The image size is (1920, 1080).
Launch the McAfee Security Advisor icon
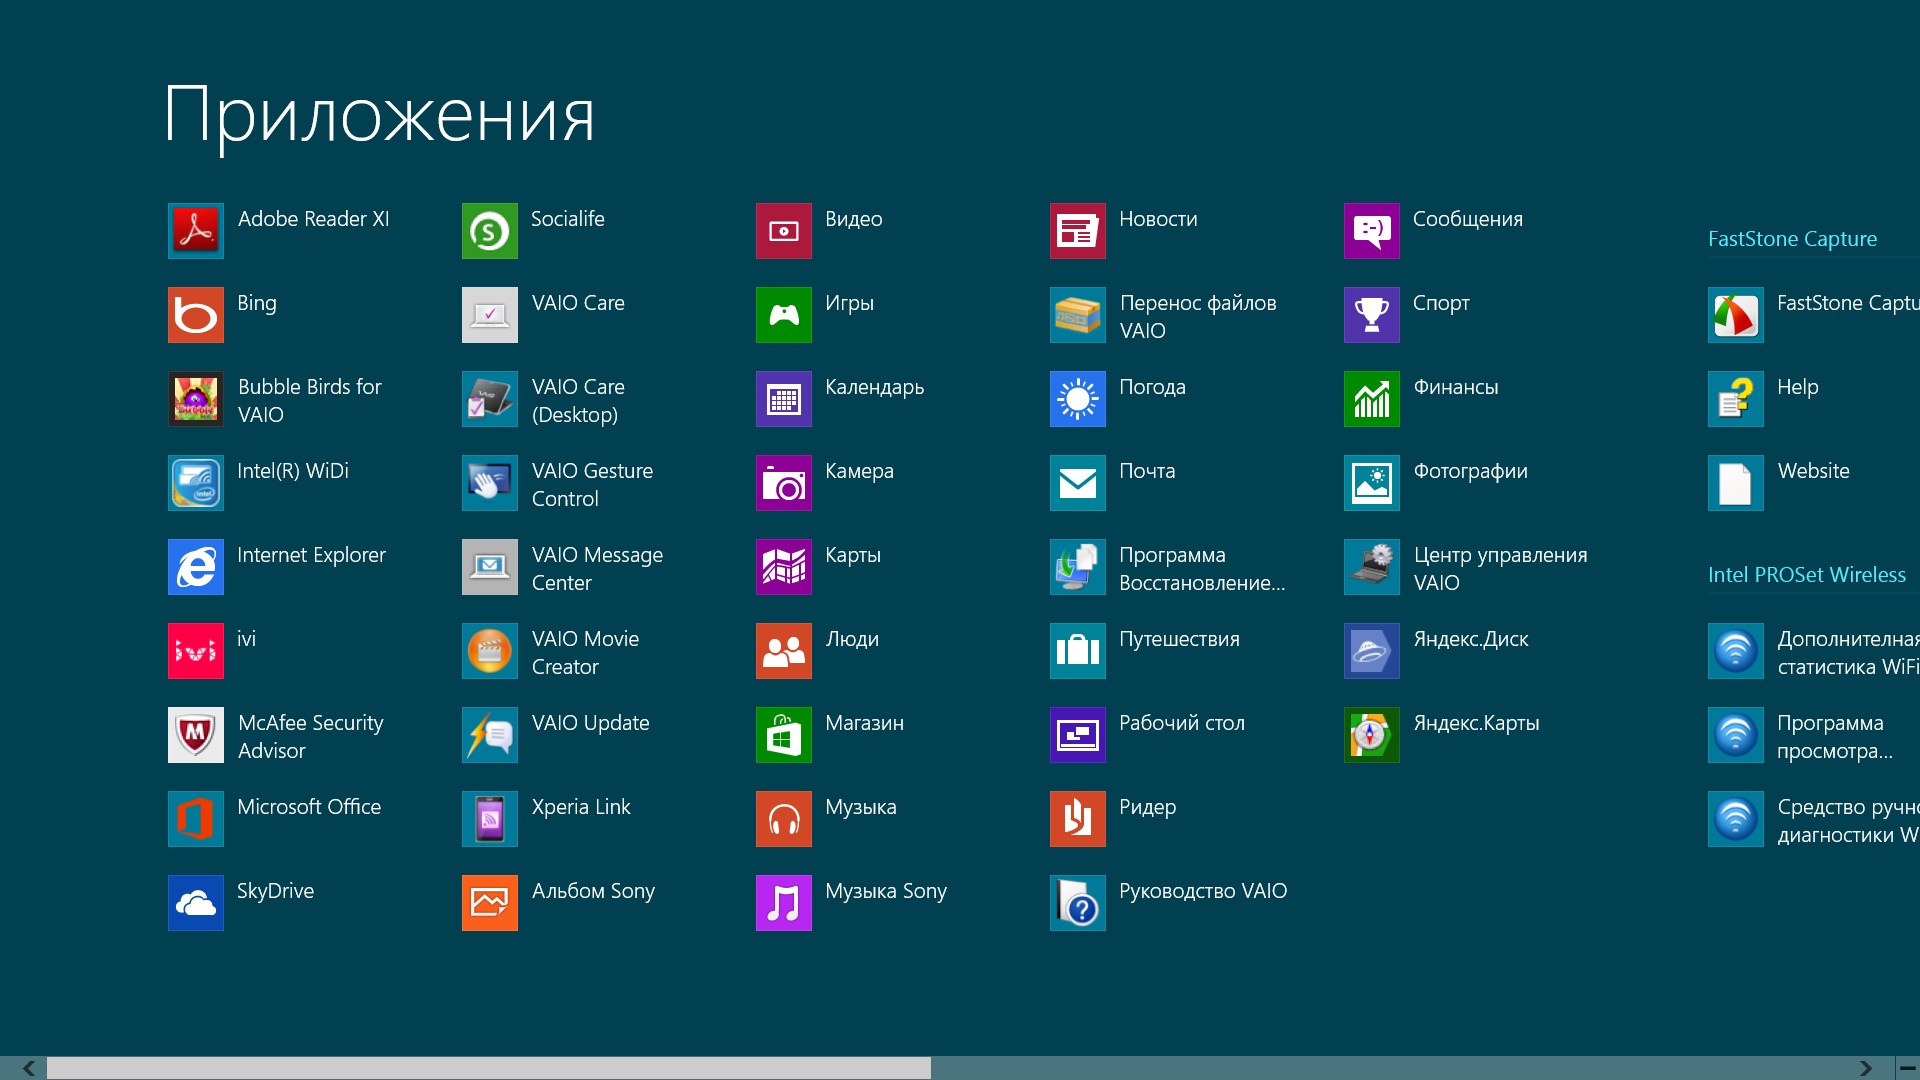(195, 735)
